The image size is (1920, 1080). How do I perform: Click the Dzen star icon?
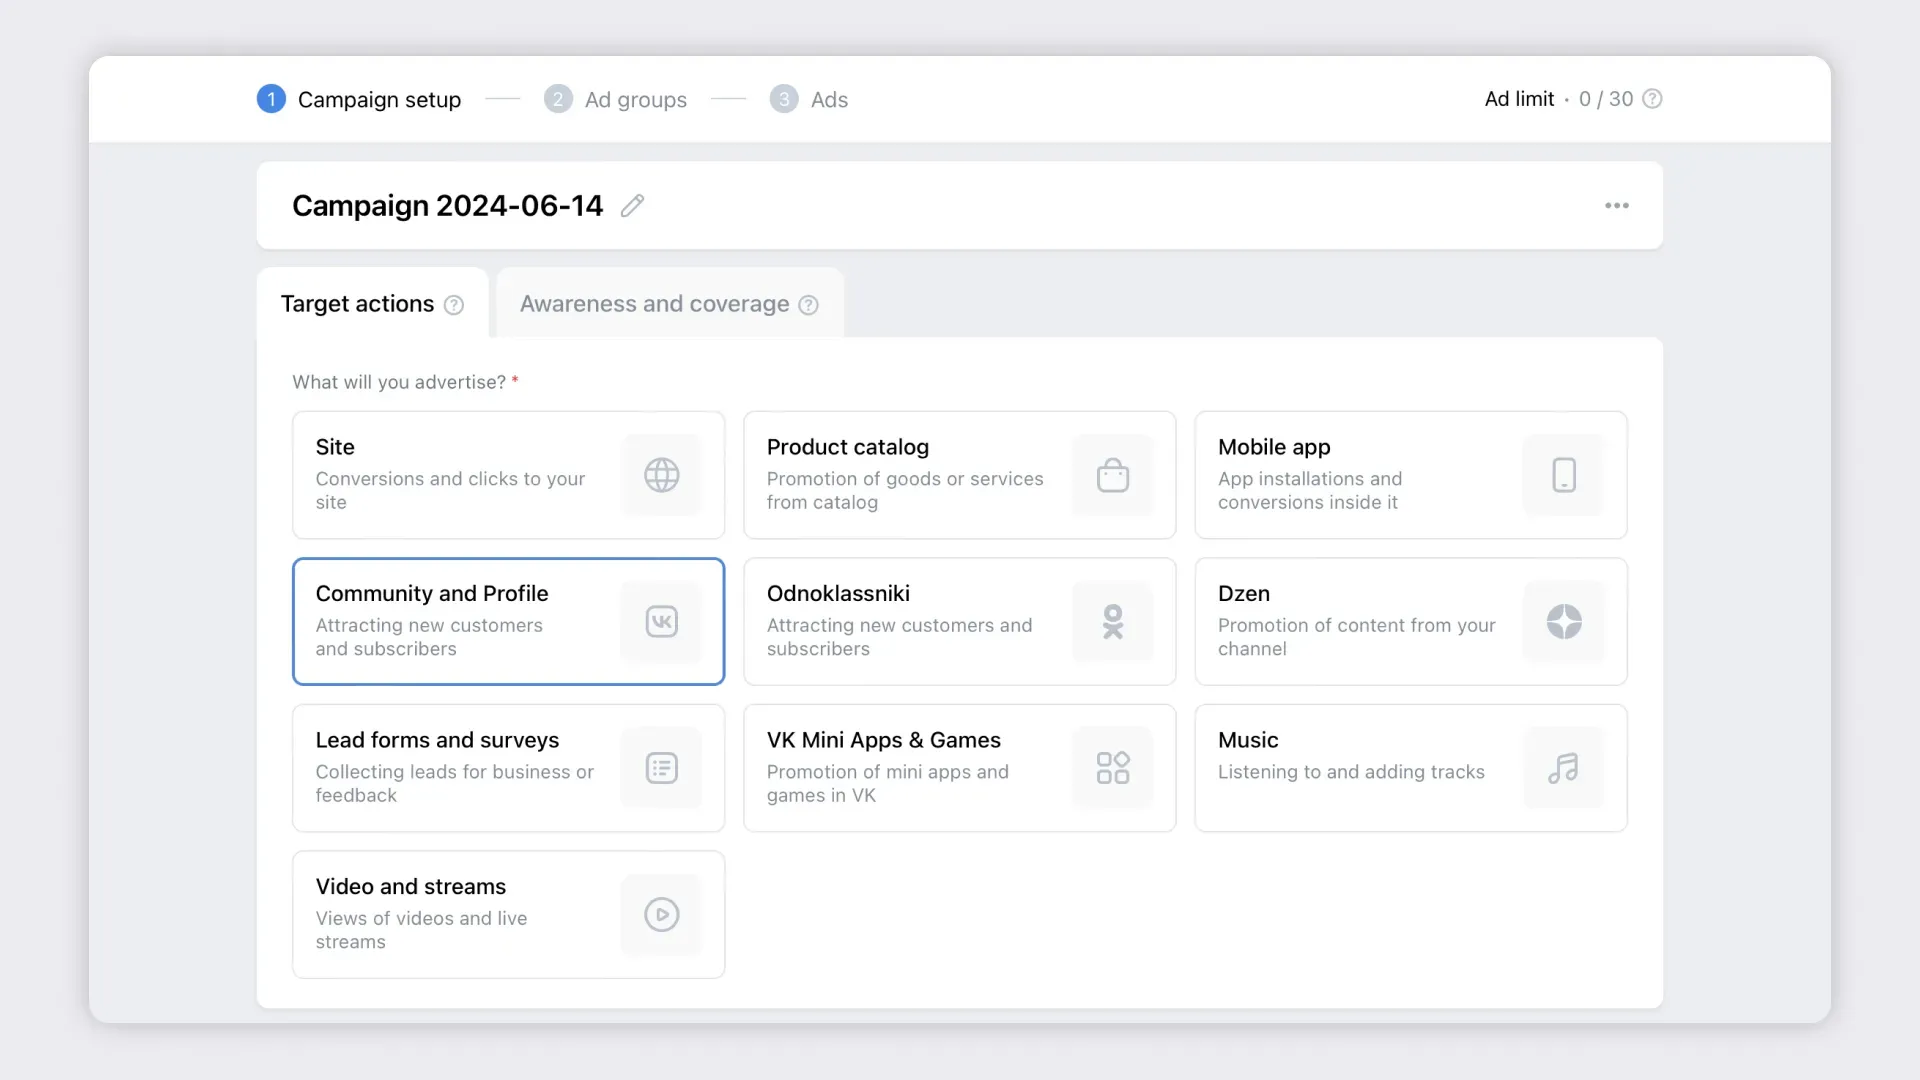[1563, 622]
